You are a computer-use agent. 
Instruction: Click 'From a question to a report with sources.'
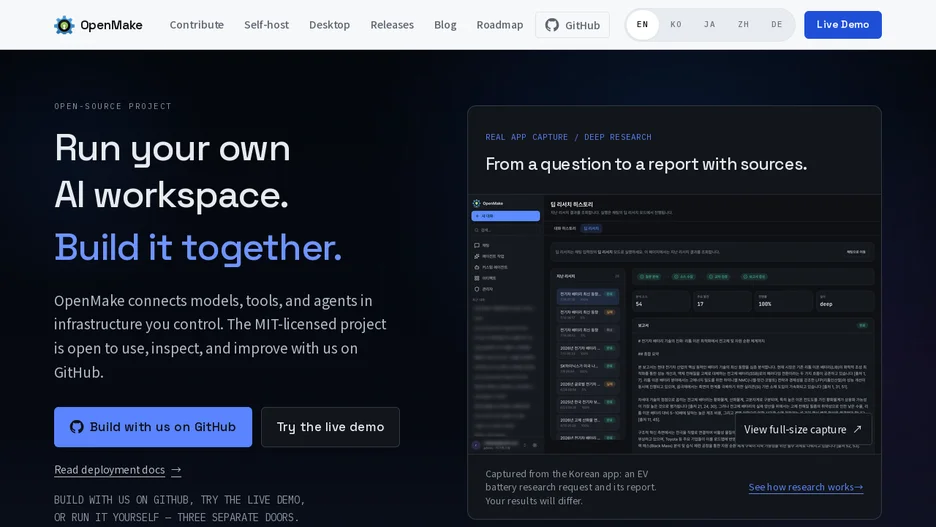(x=646, y=164)
